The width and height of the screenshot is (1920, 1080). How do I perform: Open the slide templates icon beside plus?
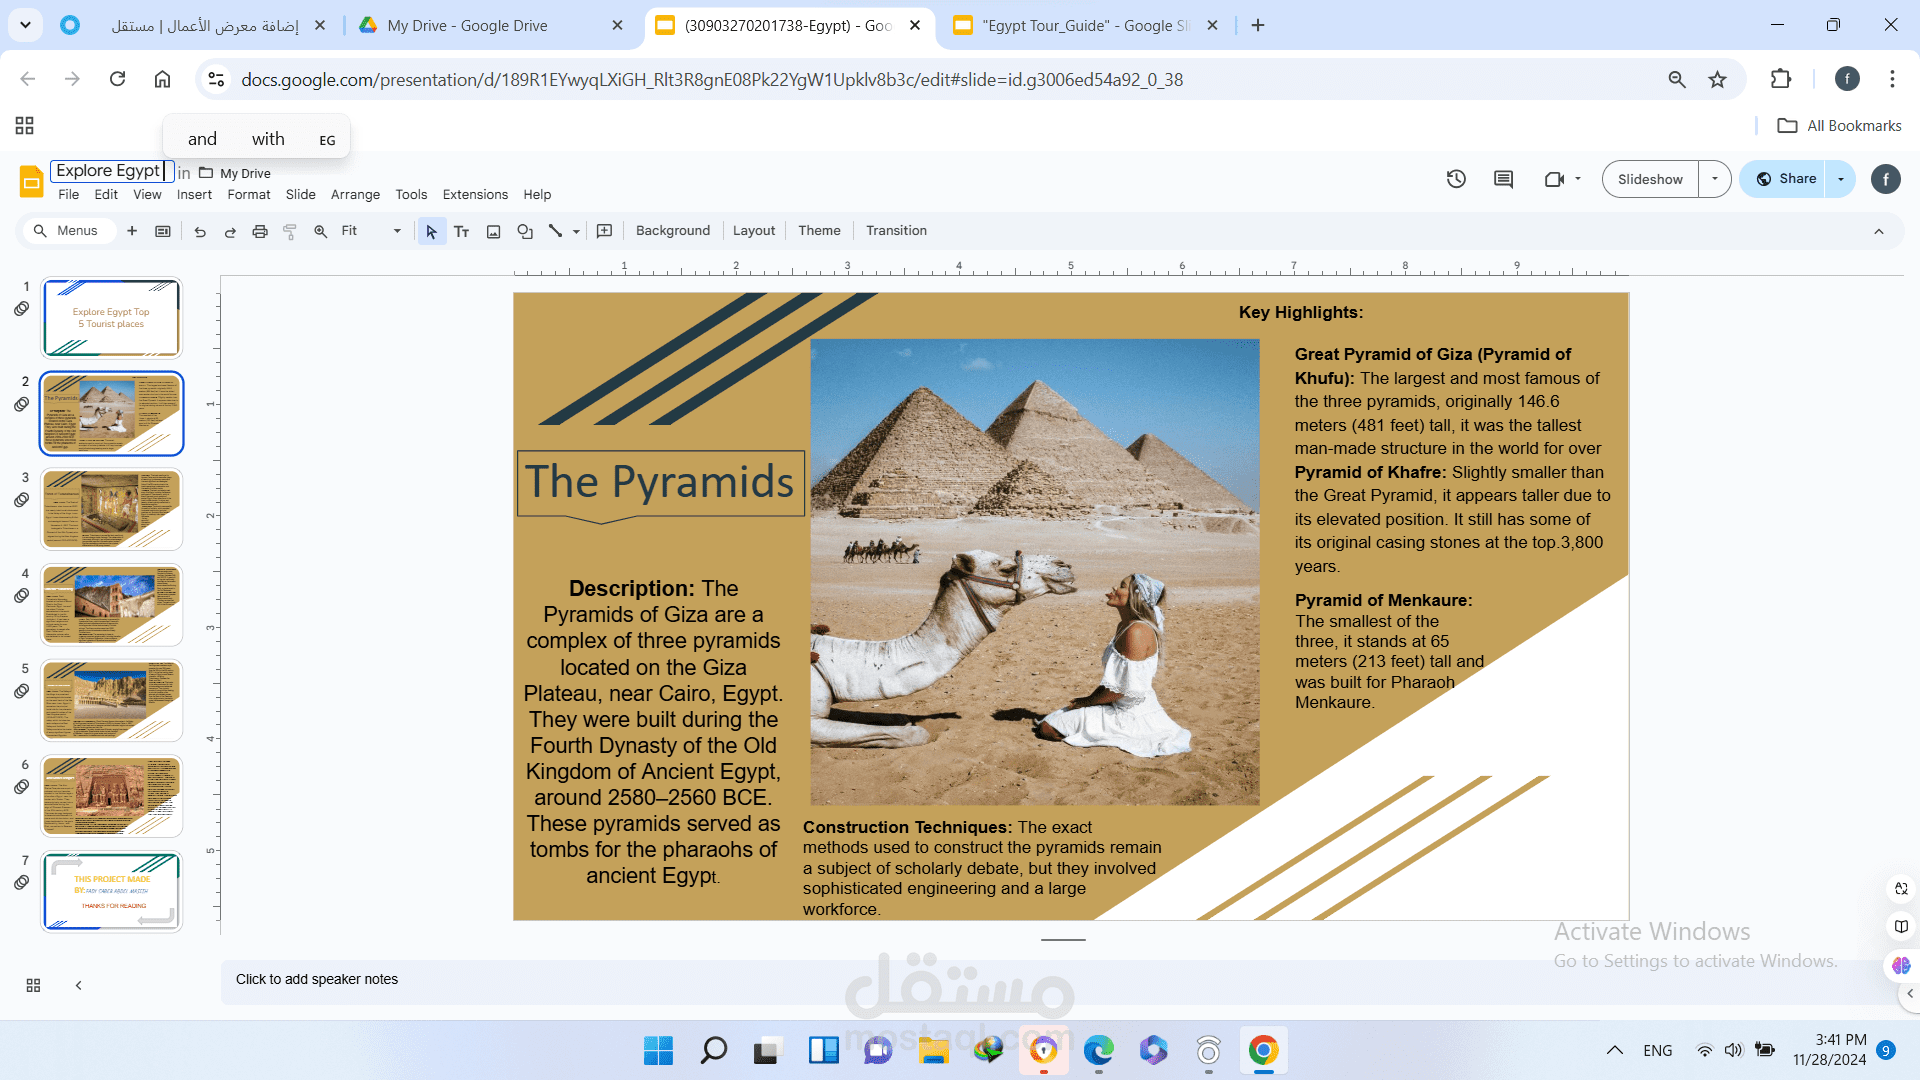163,231
